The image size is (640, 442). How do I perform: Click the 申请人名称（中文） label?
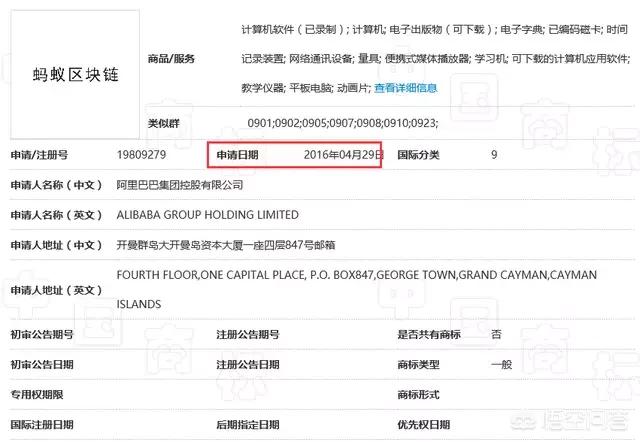coord(56,185)
